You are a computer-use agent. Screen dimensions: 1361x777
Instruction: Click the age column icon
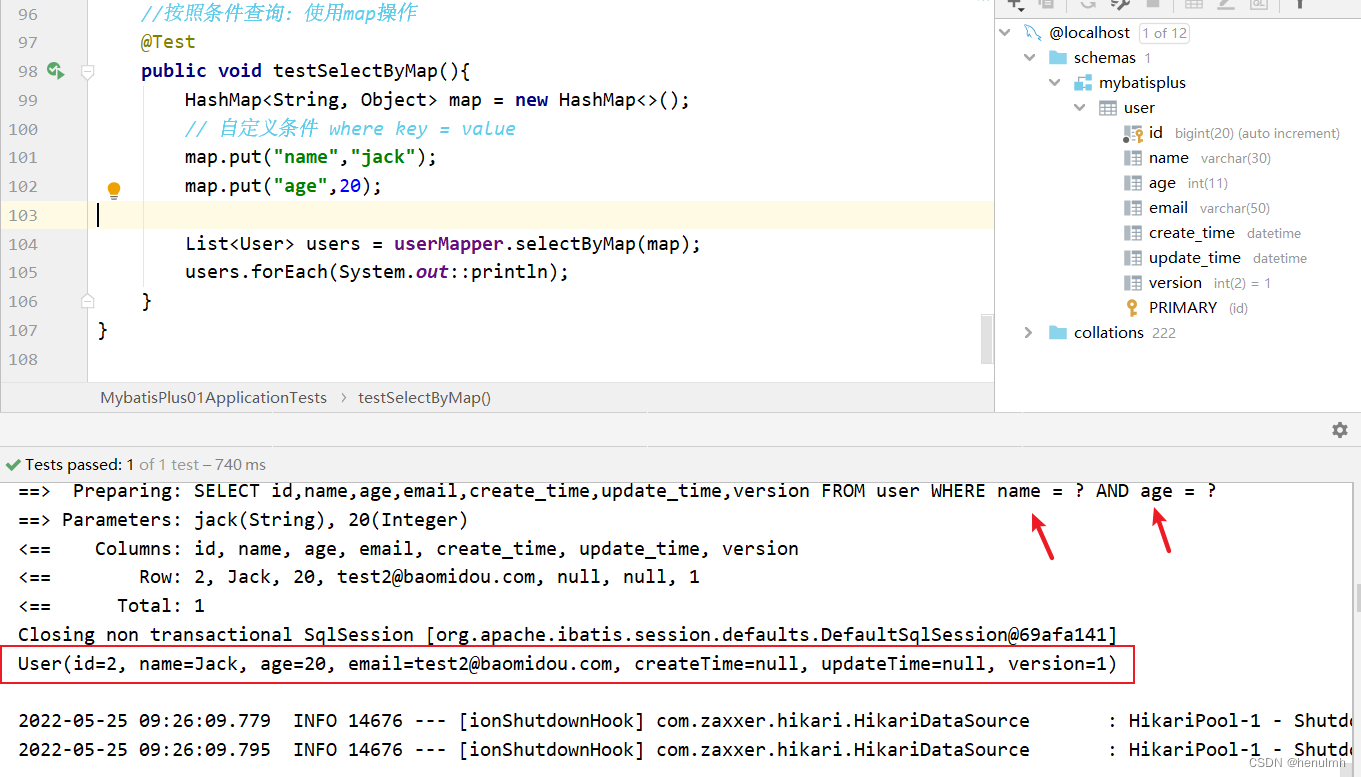tap(1133, 183)
